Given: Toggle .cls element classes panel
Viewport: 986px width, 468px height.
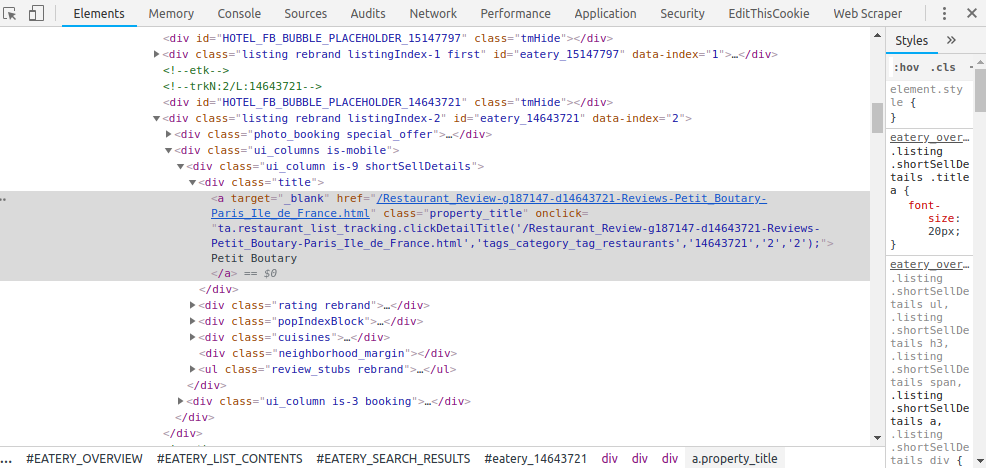Looking at the screenshot, I should (943, 67).
